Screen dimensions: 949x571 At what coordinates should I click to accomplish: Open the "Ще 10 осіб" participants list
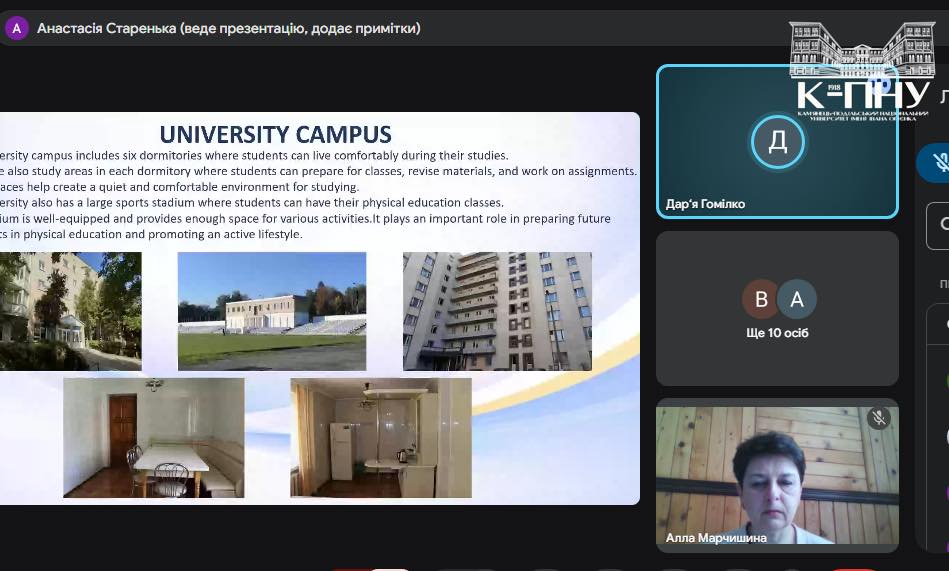[776, 333]
